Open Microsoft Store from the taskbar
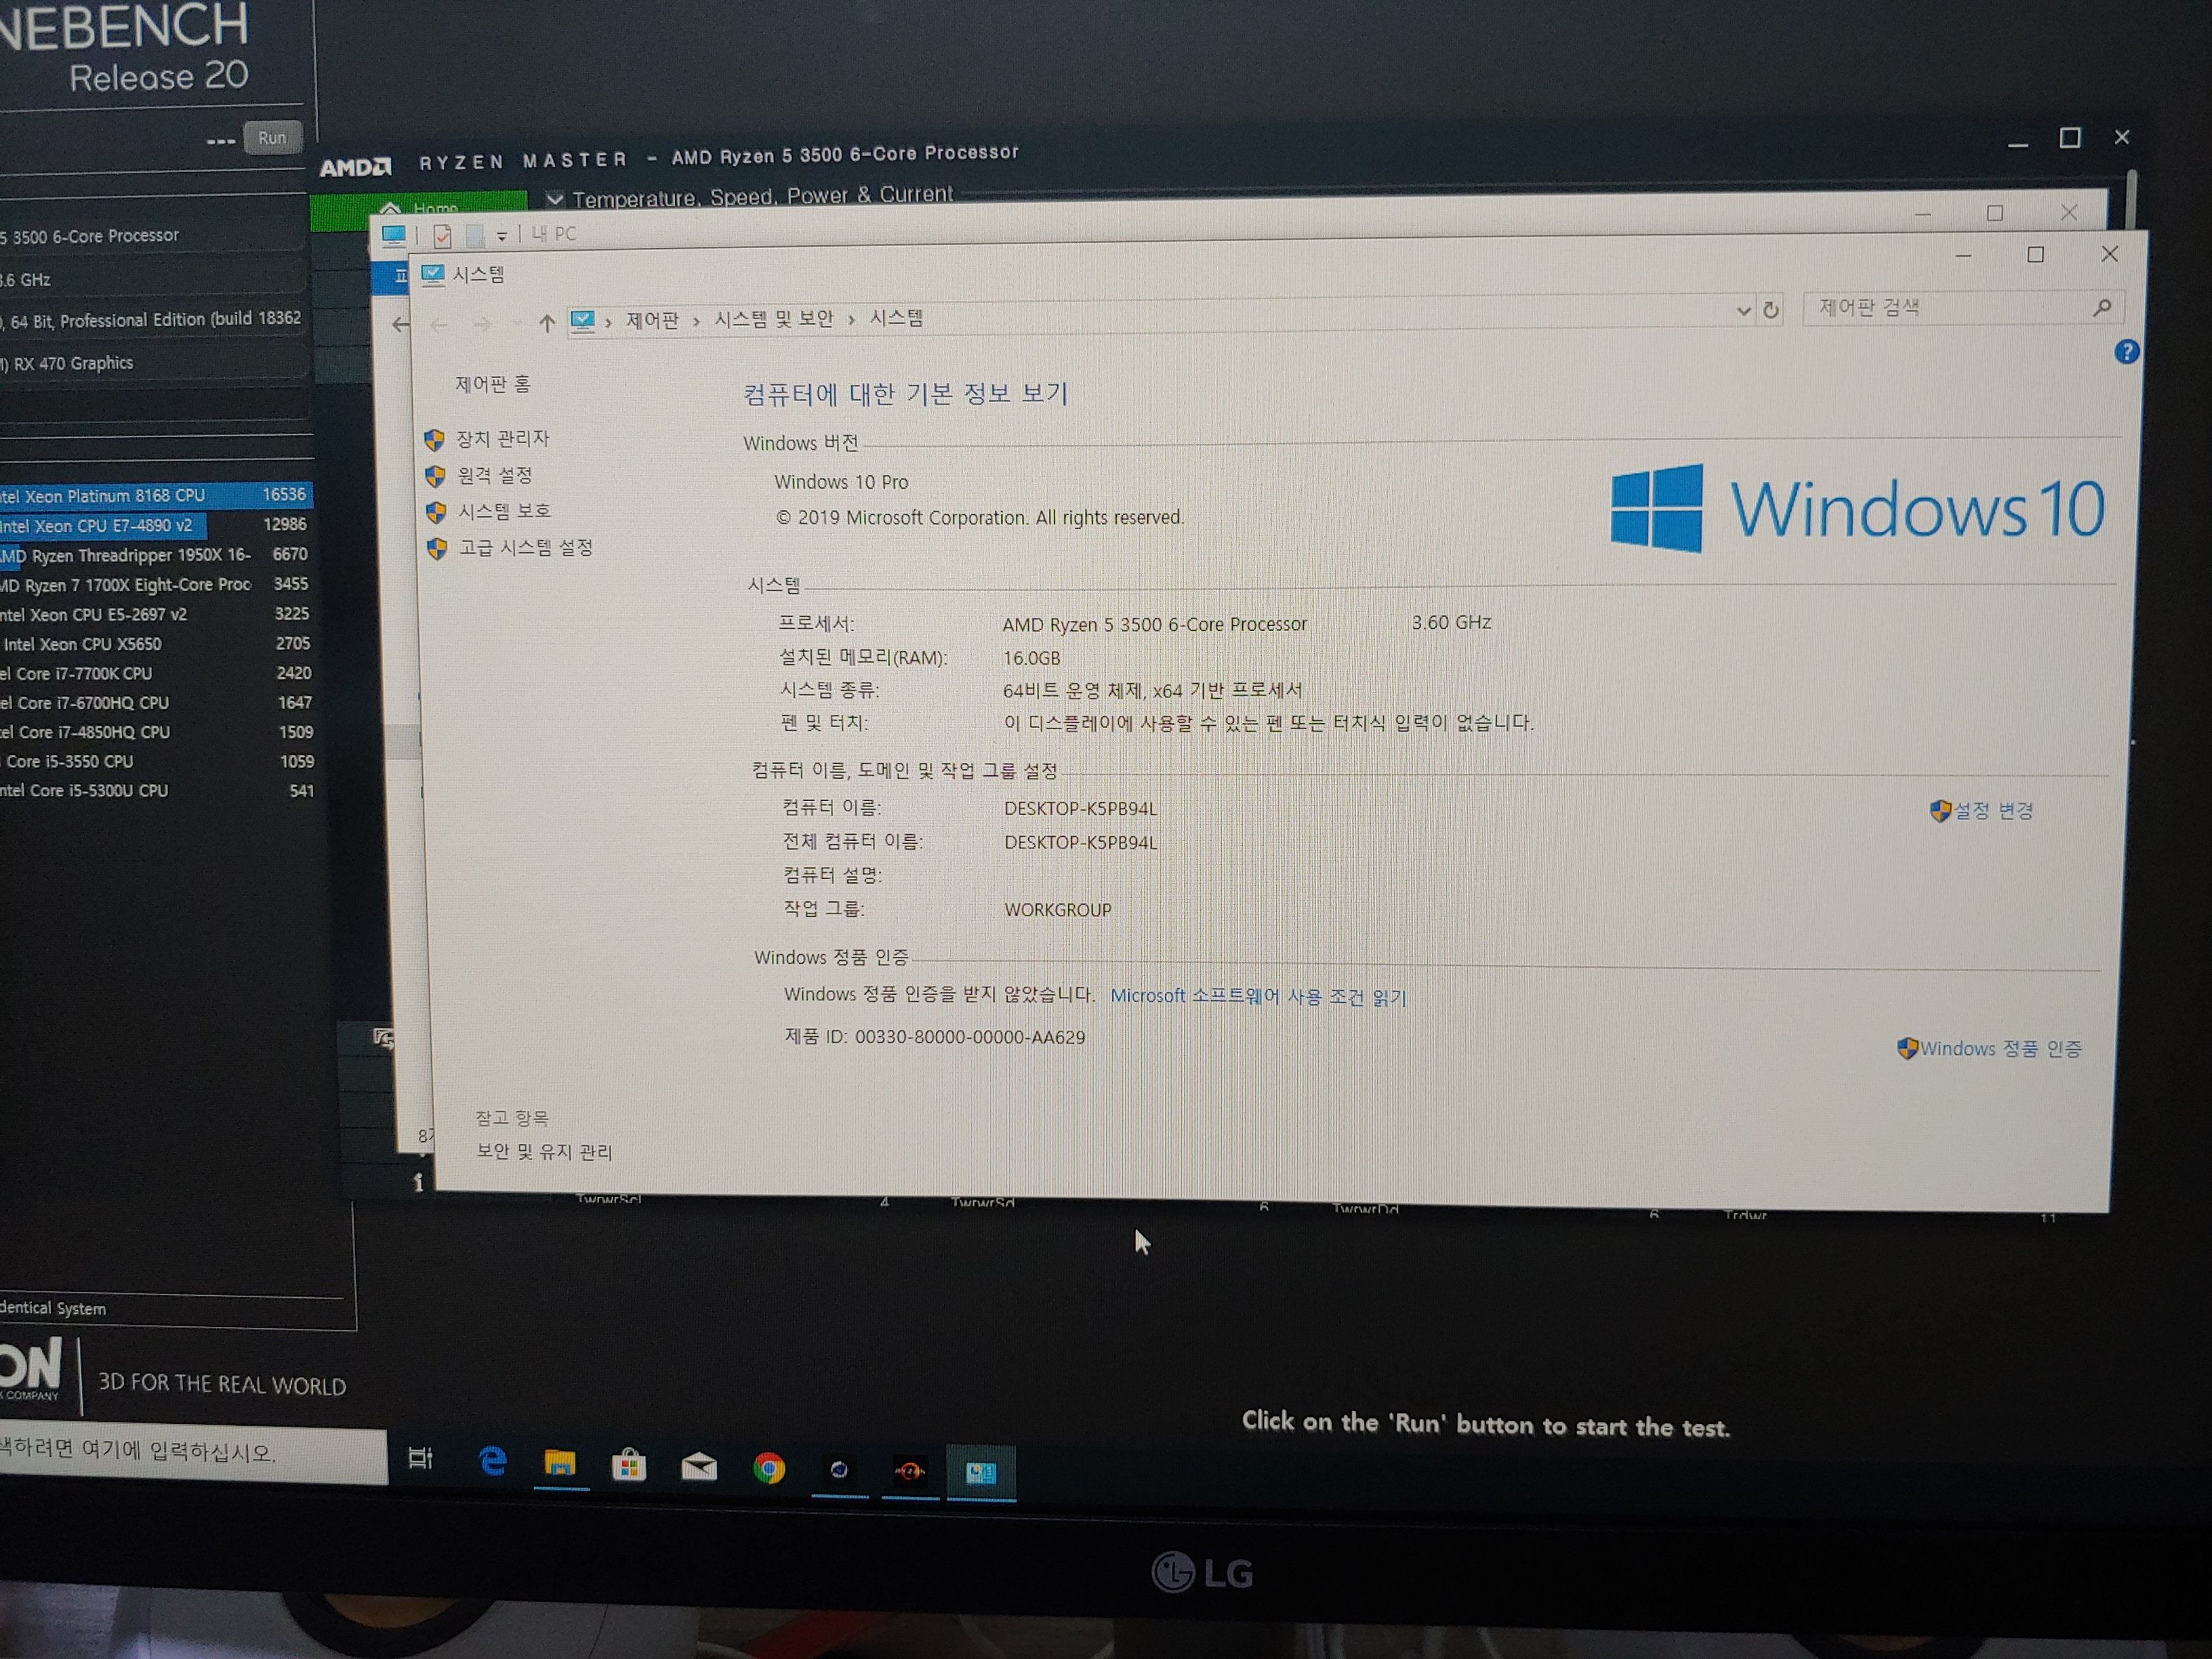 [x=629, y=1466]
